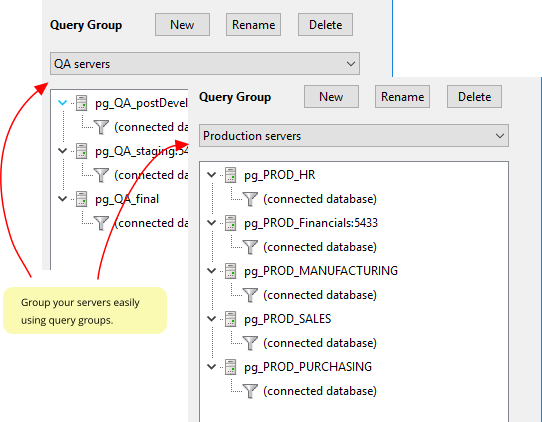Collapse the pg_PROD_MANUFACTURING tree node
This screenshot has width=542, height=422.
(x=211, y=271)
